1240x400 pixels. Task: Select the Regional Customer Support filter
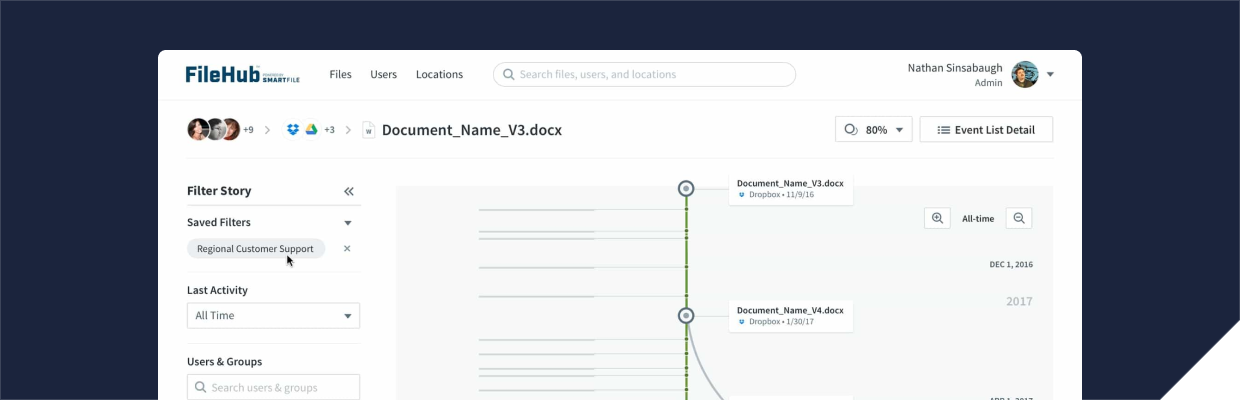pos(255,248)
